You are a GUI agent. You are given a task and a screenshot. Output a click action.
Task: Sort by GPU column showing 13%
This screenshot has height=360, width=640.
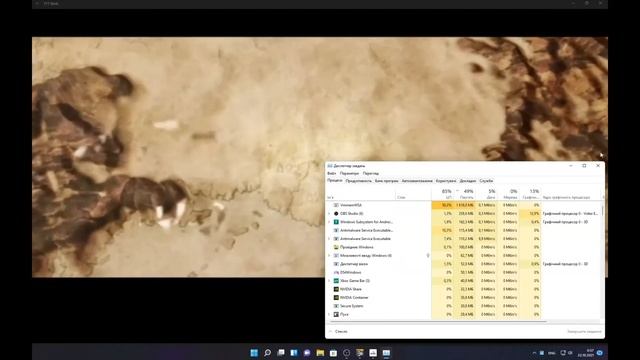530,194
